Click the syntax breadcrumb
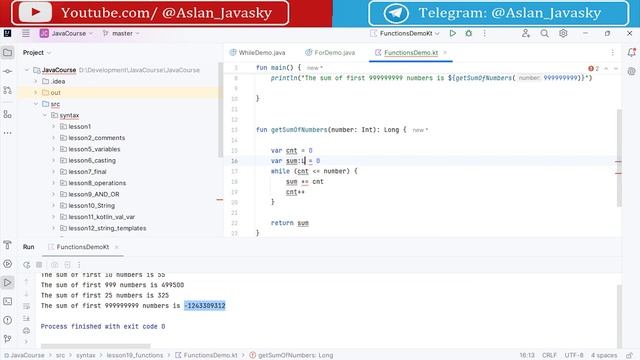The width and height of the screenshot is (640, 360). 86,356
